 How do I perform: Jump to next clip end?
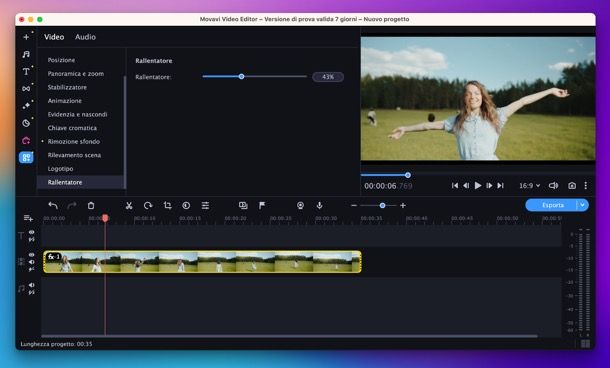(501, 186)
